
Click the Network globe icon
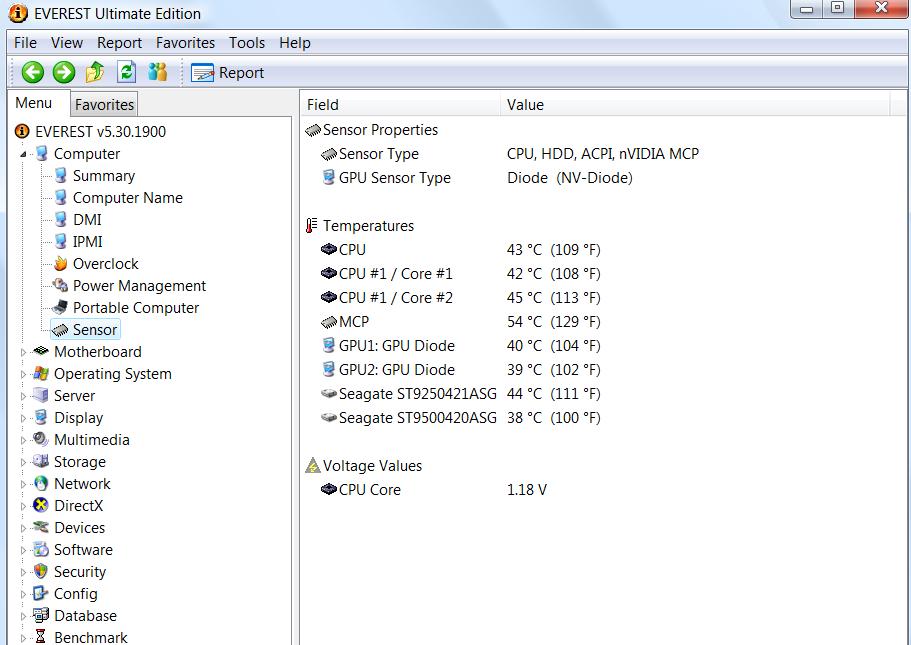41,483
